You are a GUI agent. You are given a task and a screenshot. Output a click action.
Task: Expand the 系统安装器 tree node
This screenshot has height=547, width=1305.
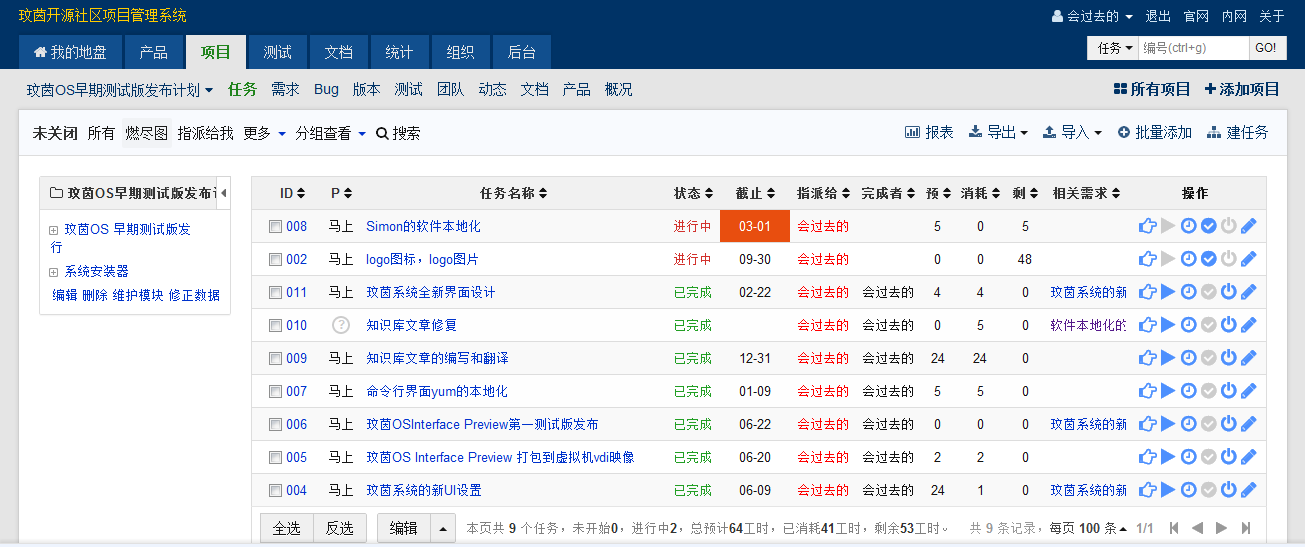coord(54,272)
